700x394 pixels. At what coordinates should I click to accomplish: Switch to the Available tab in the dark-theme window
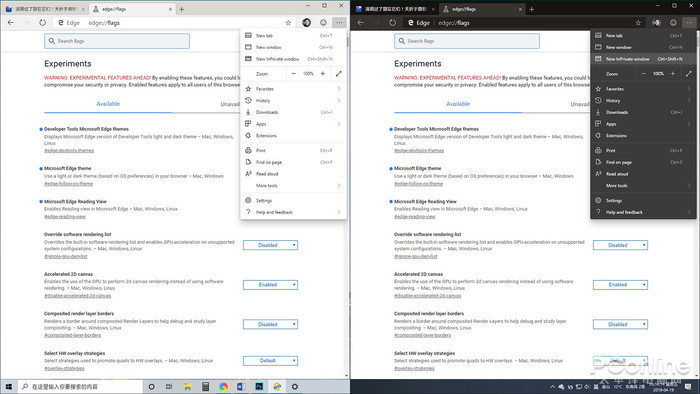click(458, 104)
